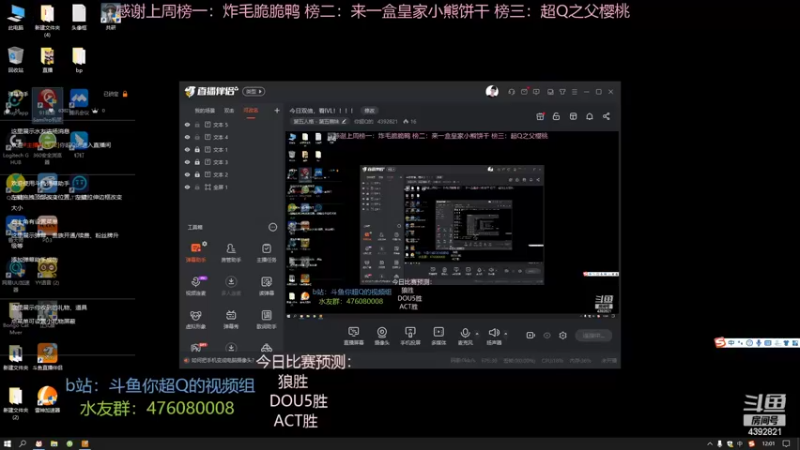Screen dimensions: 800x450
Task: Mute the 扬声器 speaker
Action: [x=493, y=336]
